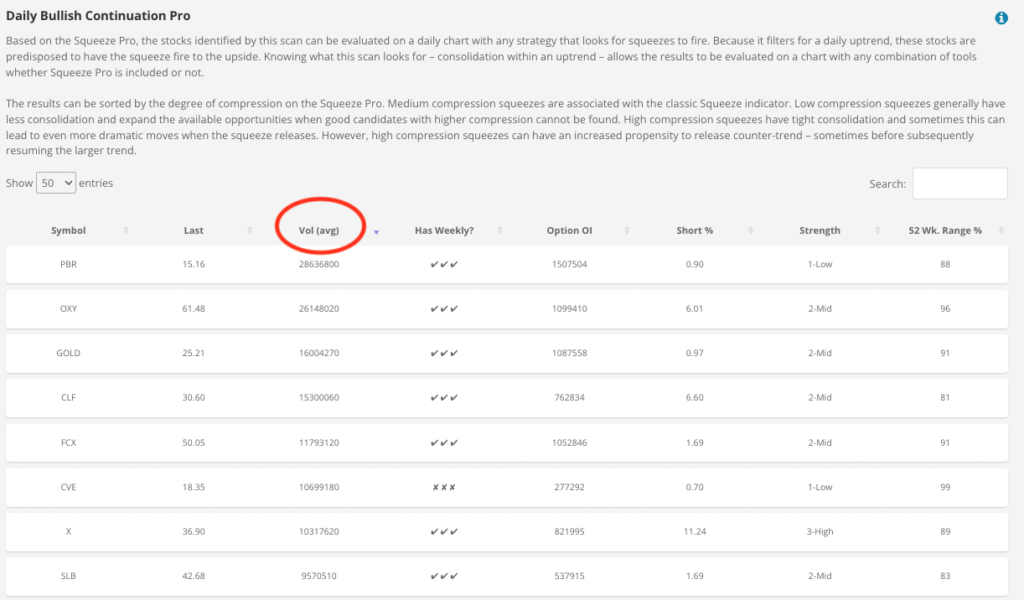
Task: Click FCX volume value 11793120
Action: pyautogui.click(x=319, y=443)
